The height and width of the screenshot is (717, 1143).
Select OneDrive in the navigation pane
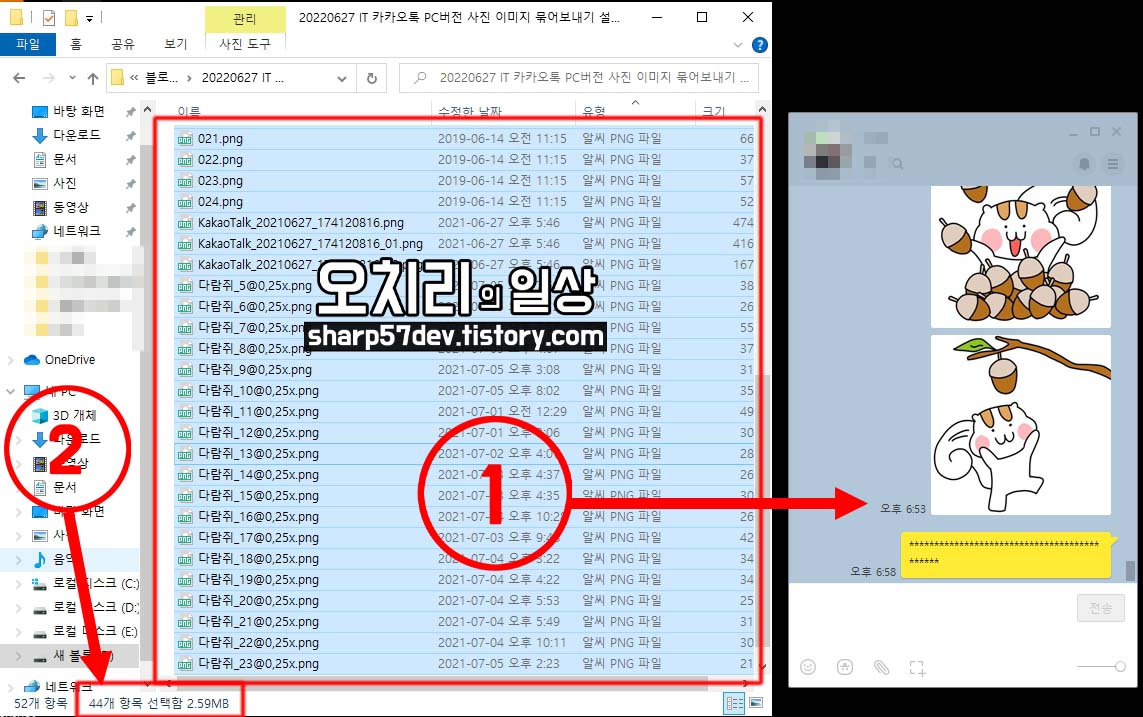pos(69,360)
